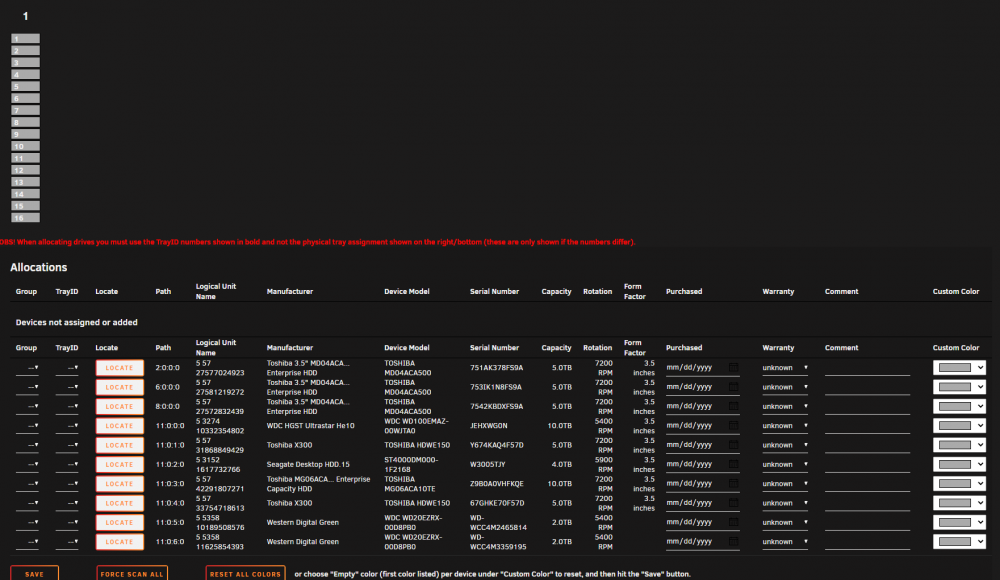Click Comment field for path 11:0:2:0 row
1000x580 pixels.
(867, 465)
